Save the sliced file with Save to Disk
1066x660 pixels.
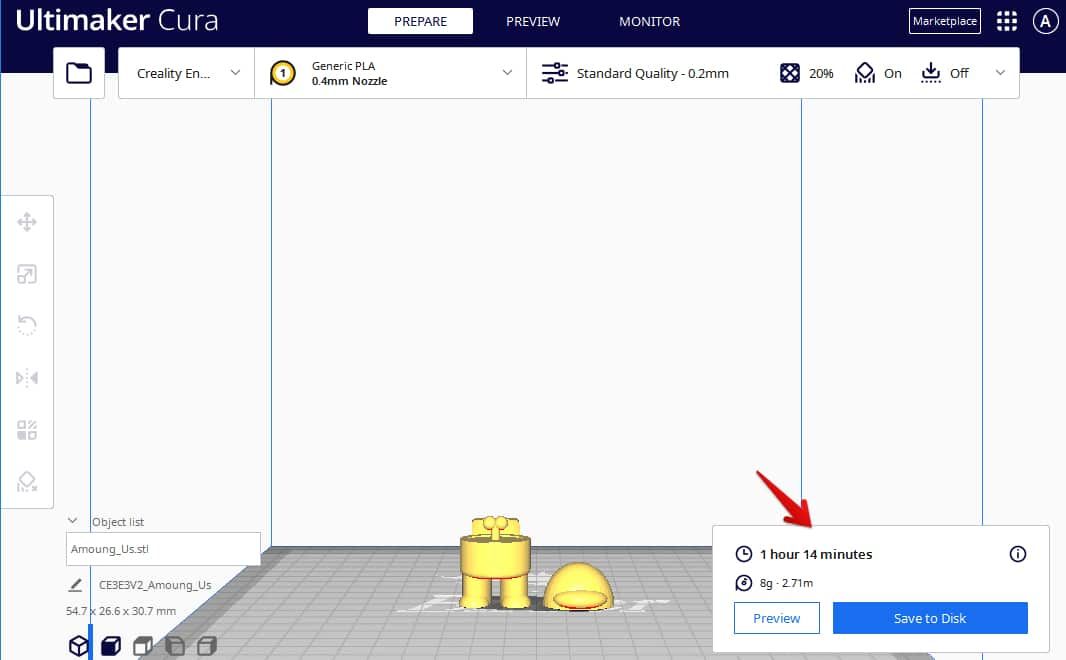pos(929,618)
